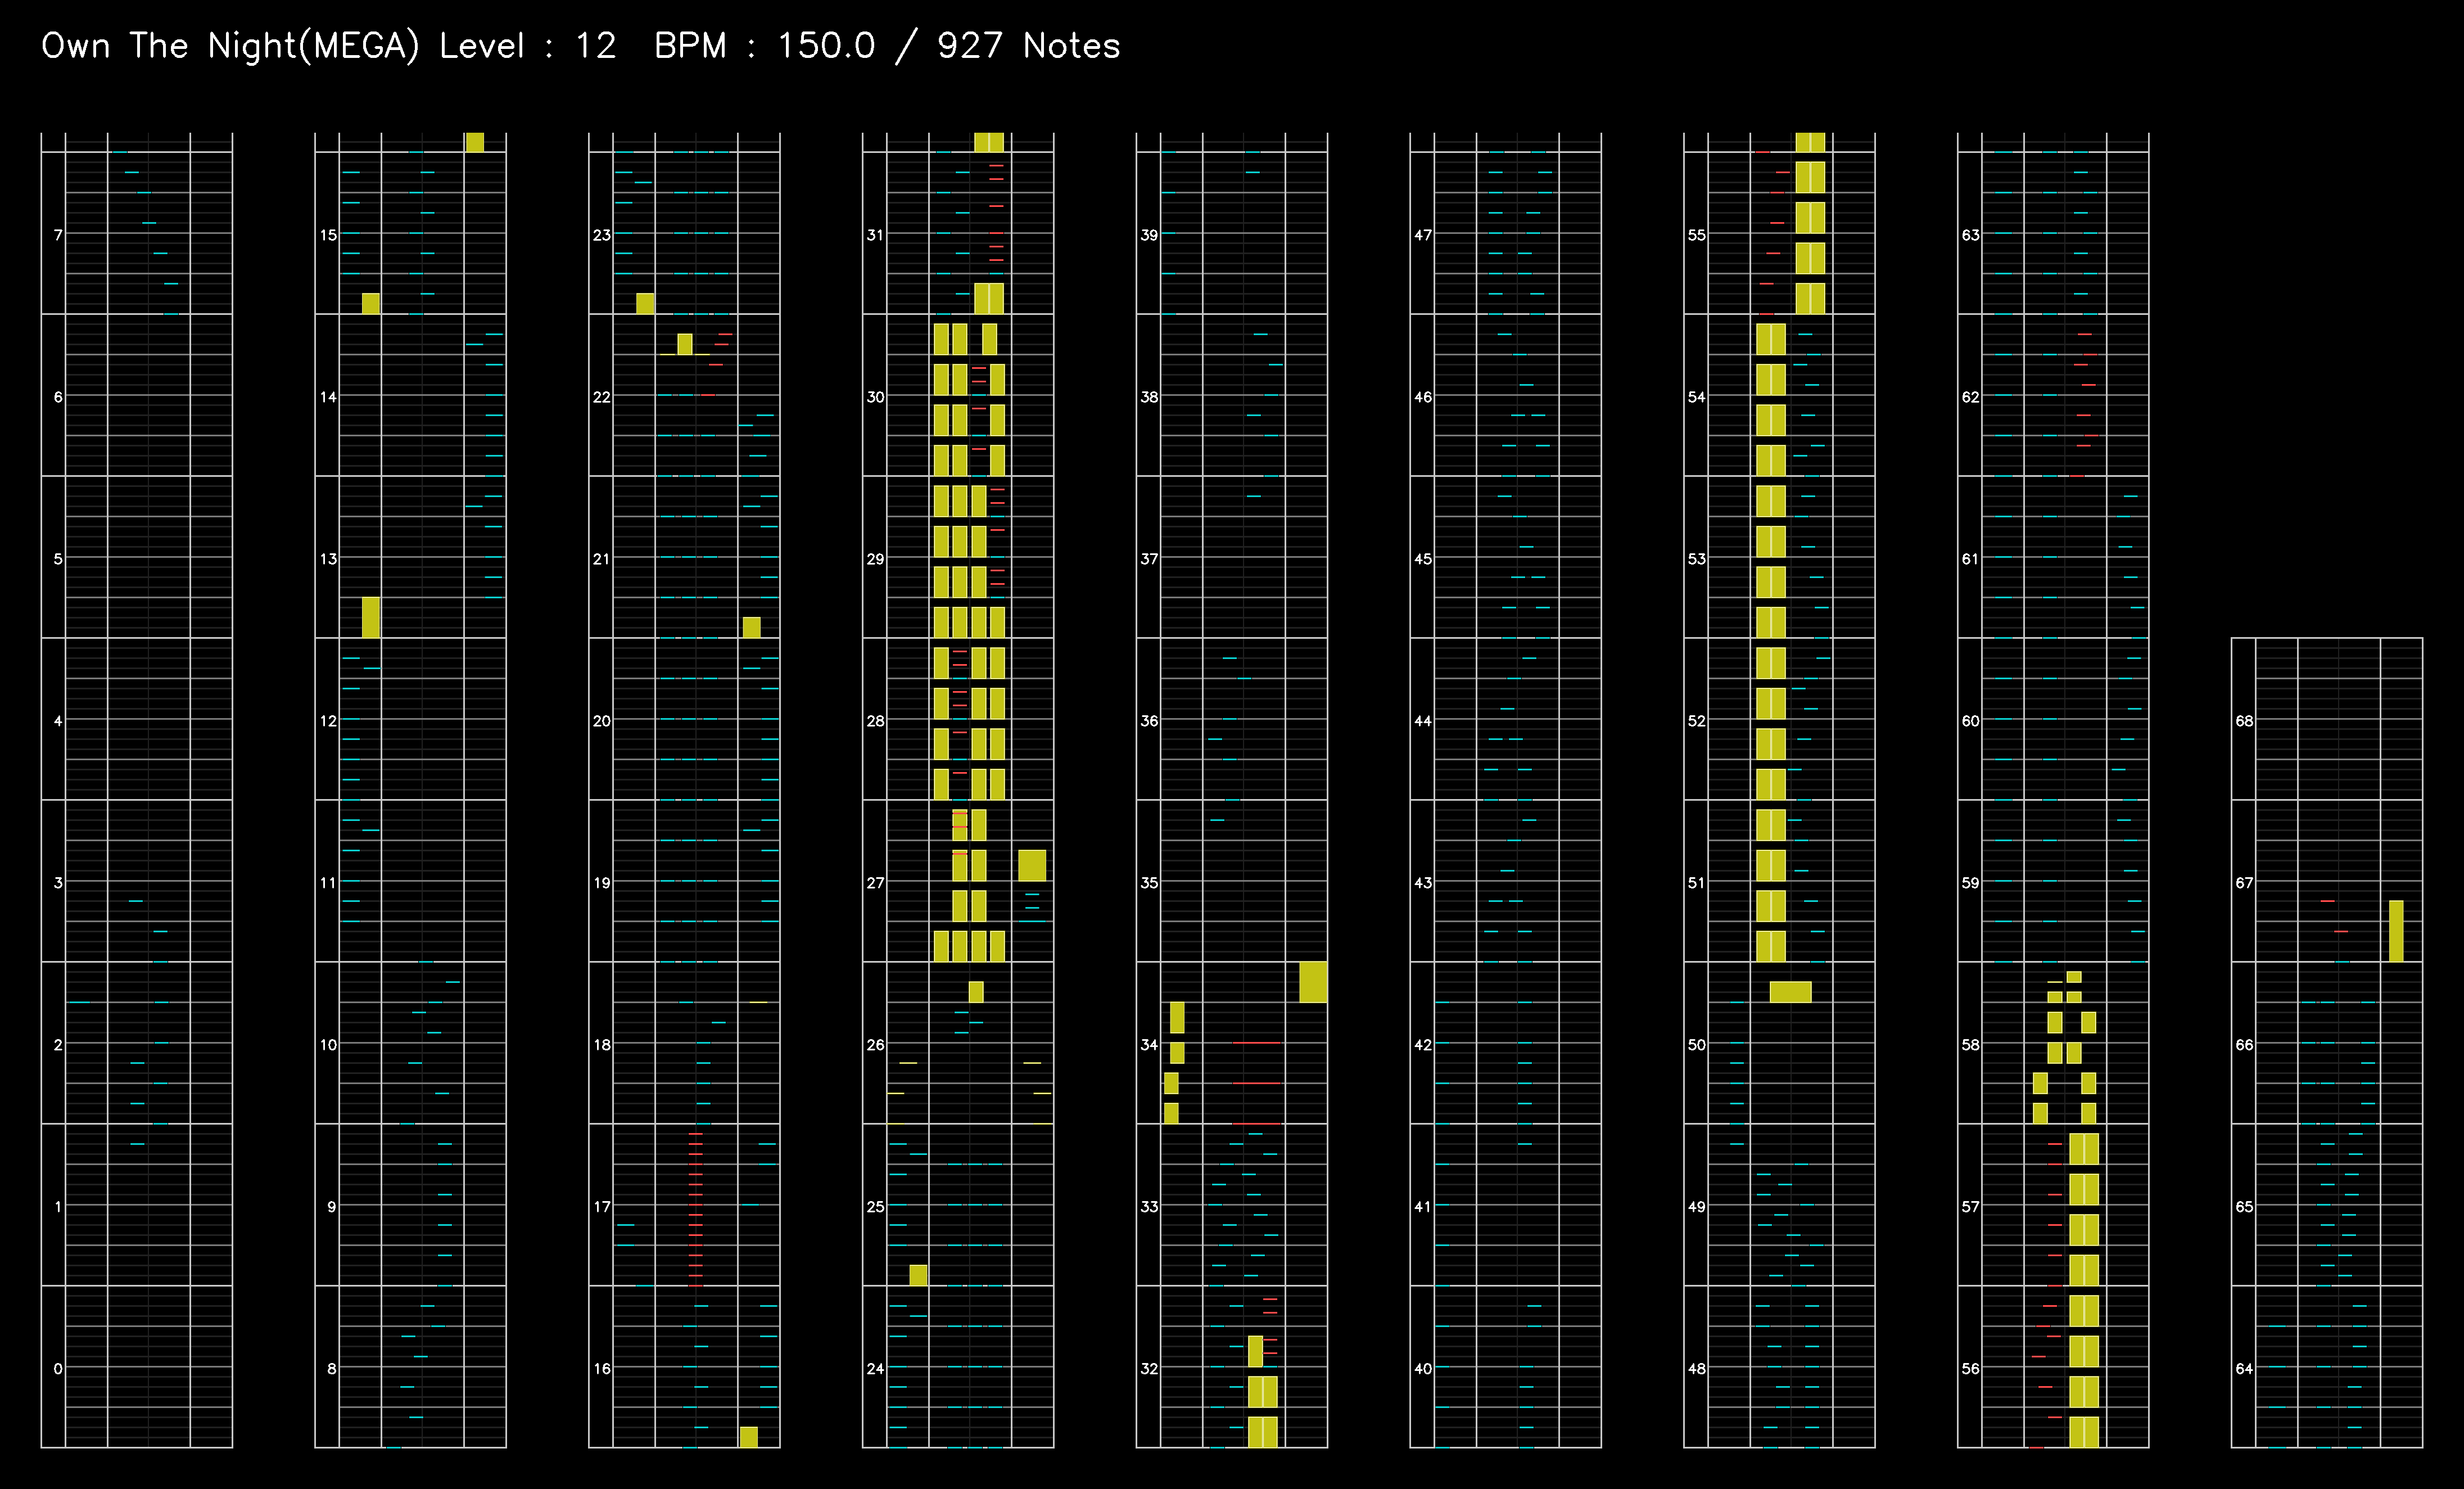Click measure number 34 label
The image size is (2464, 1489).
point(1150,1044)
